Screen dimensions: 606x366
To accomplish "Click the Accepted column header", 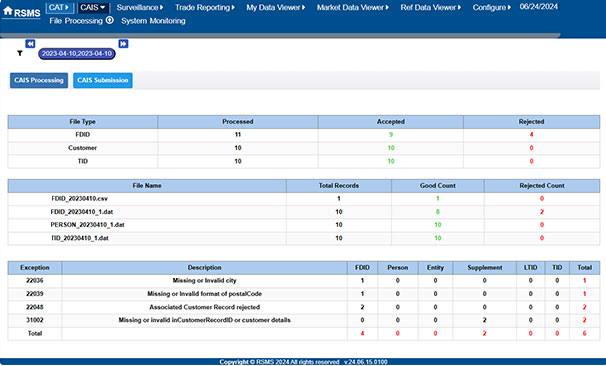I will [x=391, y=122].
